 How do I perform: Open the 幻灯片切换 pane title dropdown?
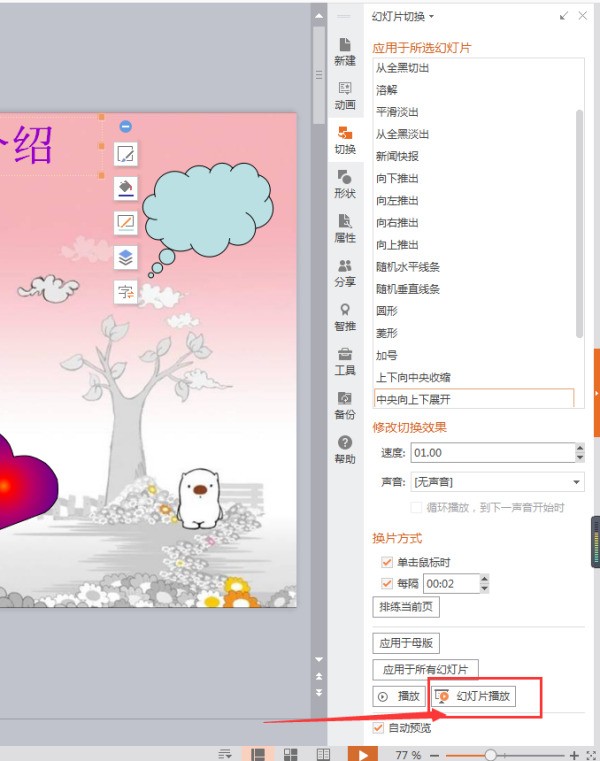click(x=431, y=17)
